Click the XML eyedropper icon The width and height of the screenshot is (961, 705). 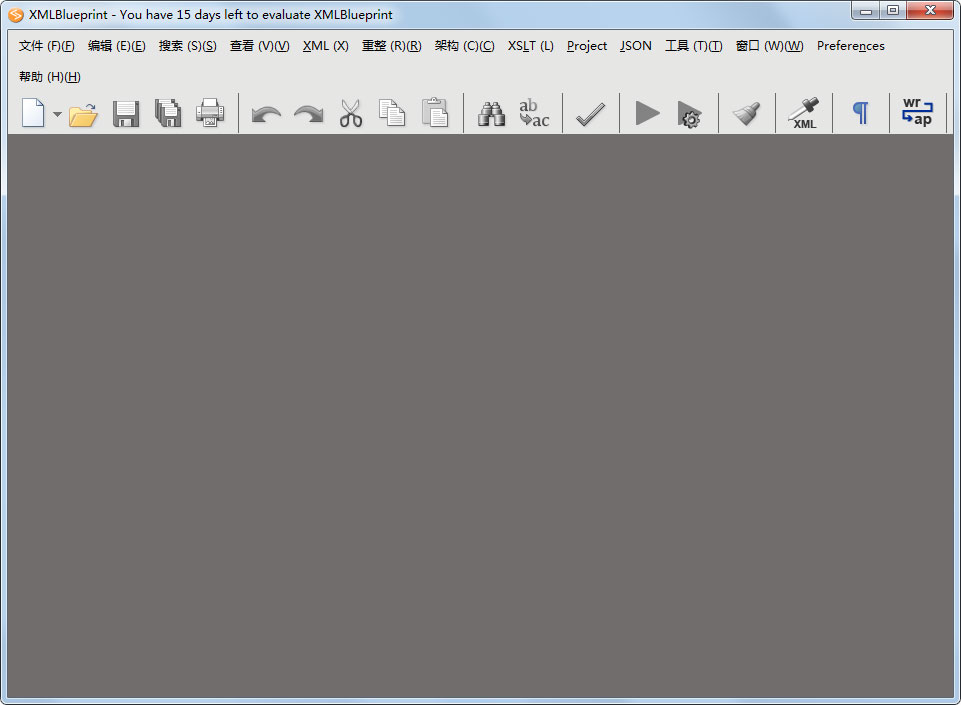[x=804, y=113]
